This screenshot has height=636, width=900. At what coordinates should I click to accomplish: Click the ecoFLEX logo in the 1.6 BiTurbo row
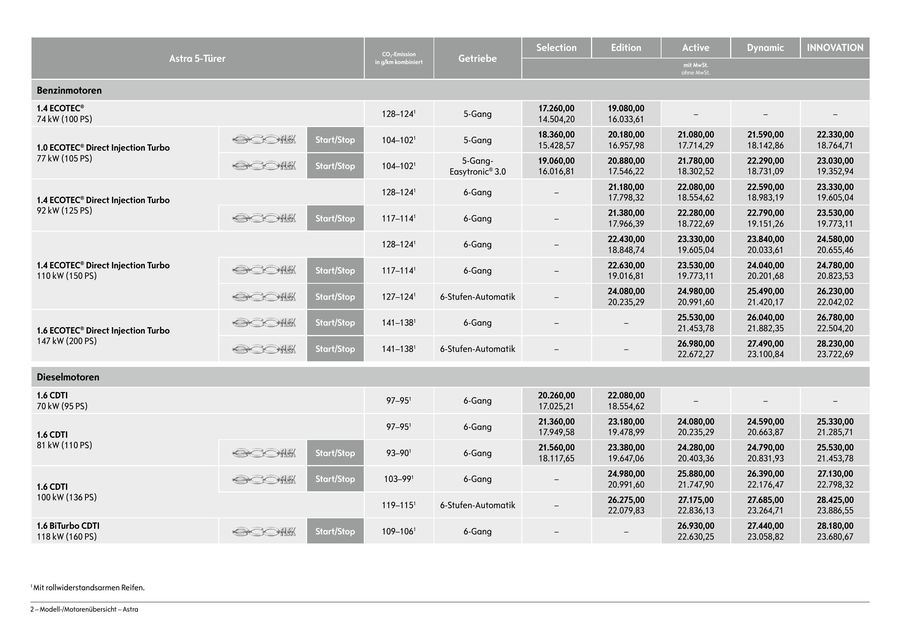pyautogui.click(x=263, y=532)
